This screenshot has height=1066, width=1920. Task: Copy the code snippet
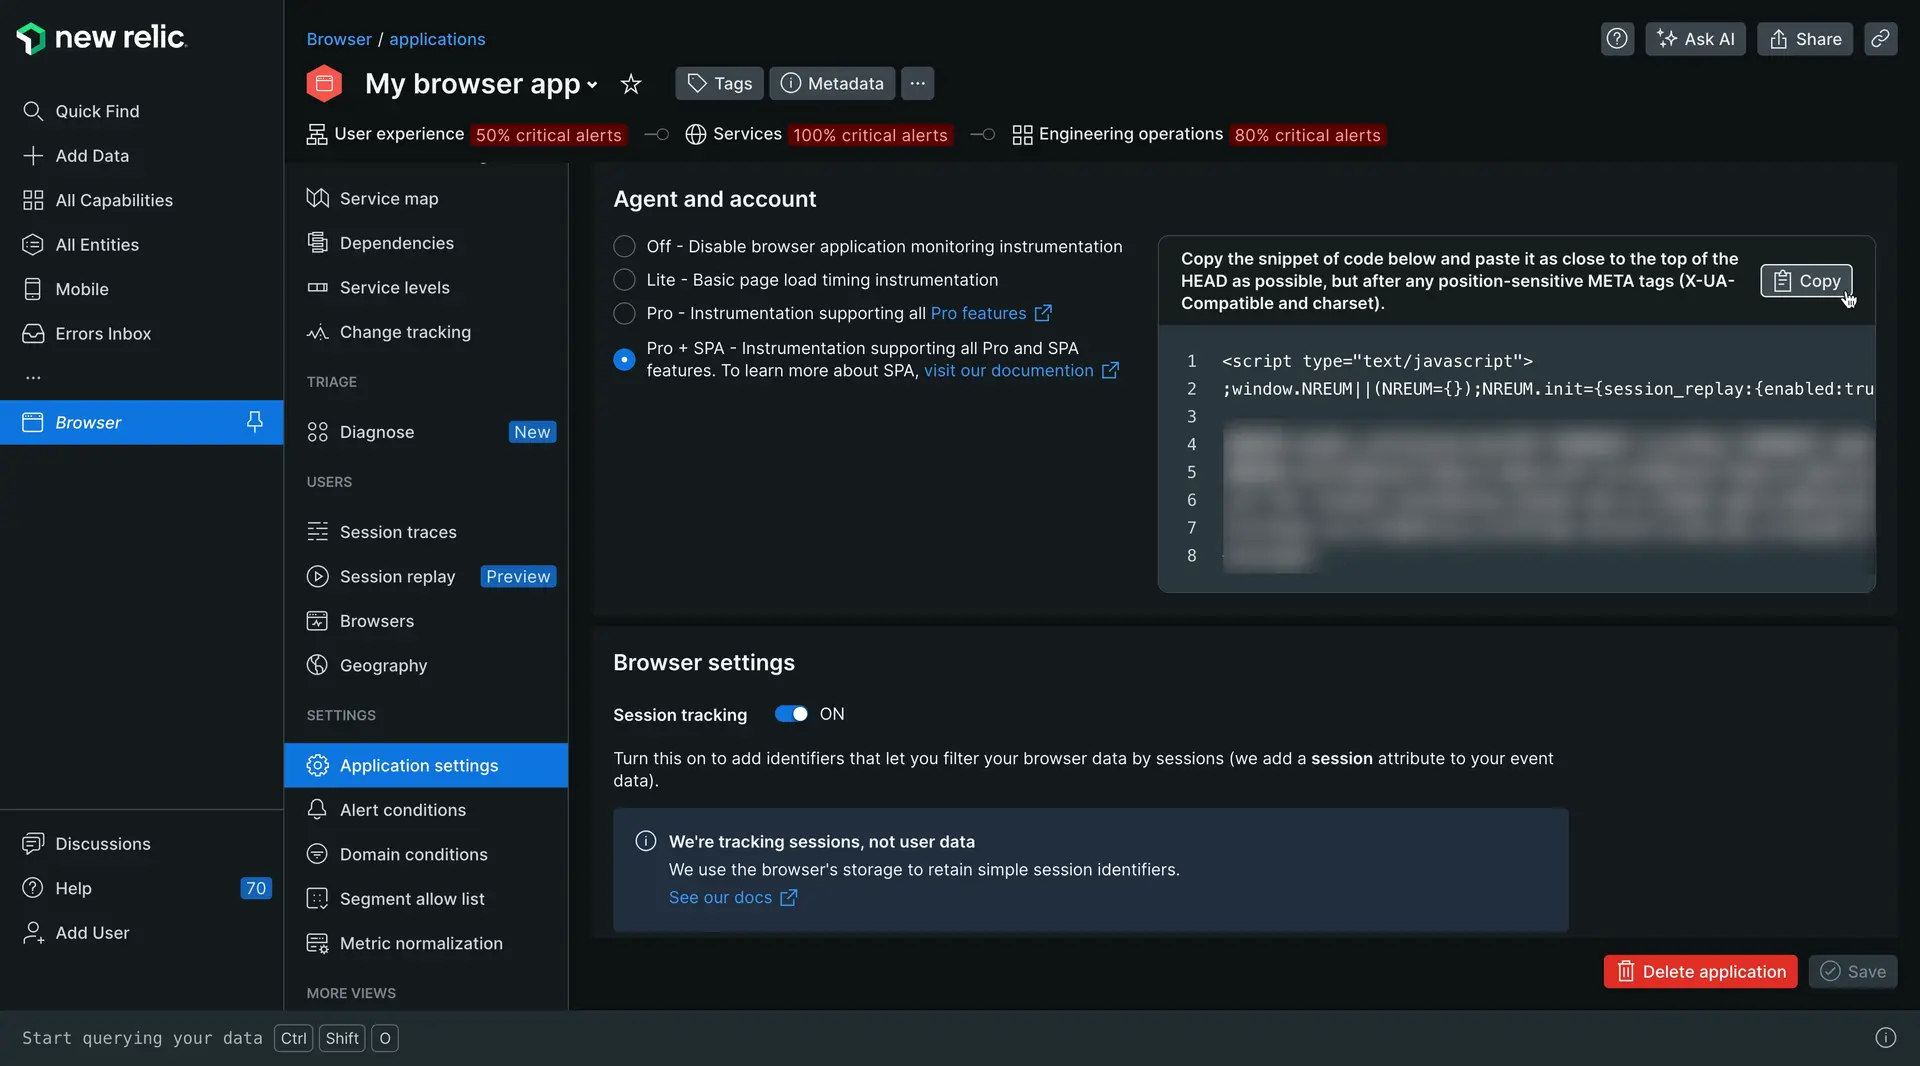[x=1806, y=281]
